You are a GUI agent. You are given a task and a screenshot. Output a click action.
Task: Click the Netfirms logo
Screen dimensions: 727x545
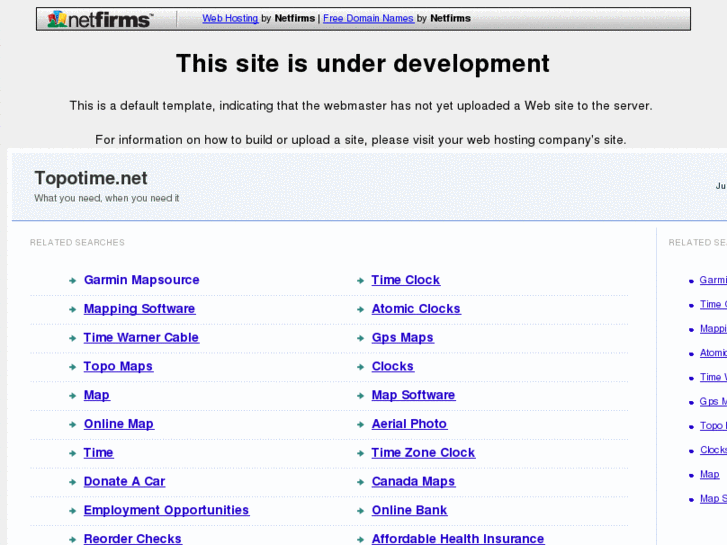point(99,19)
